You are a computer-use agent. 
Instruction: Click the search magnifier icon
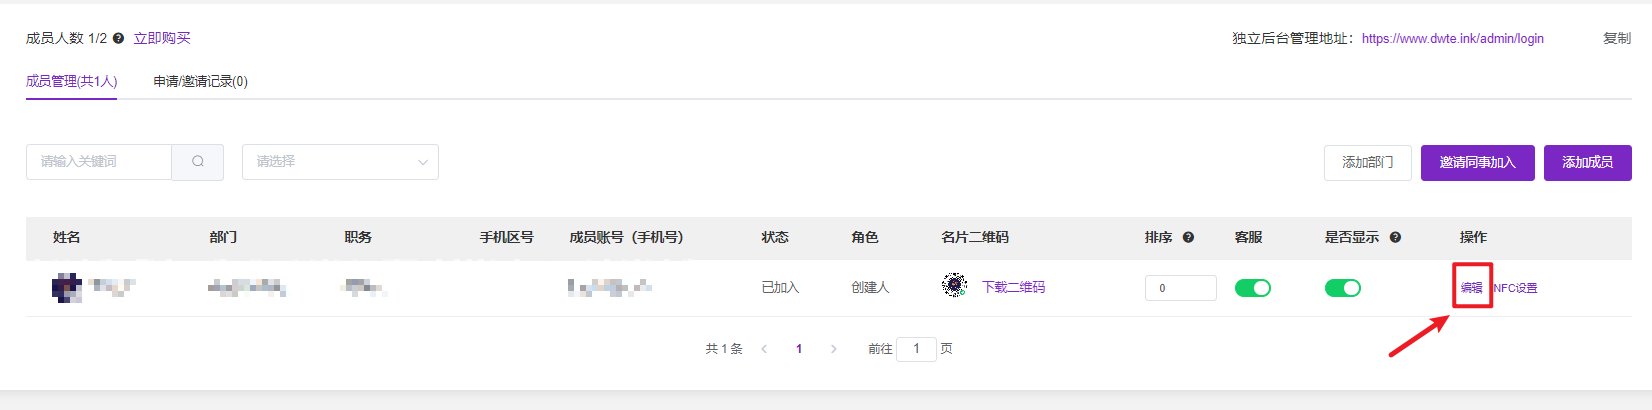198,162
